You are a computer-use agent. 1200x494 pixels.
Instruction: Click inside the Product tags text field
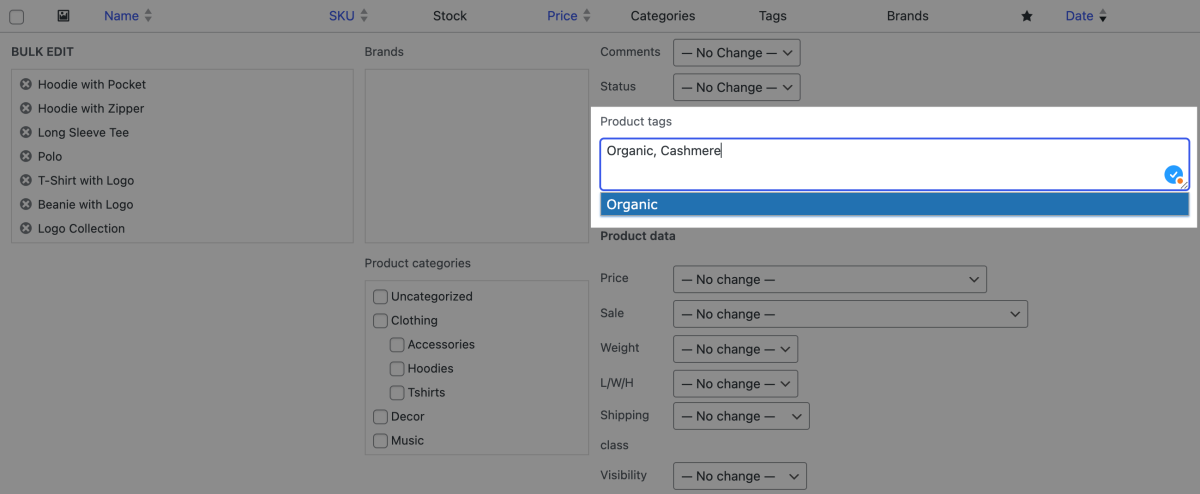[x=880, y=164]
